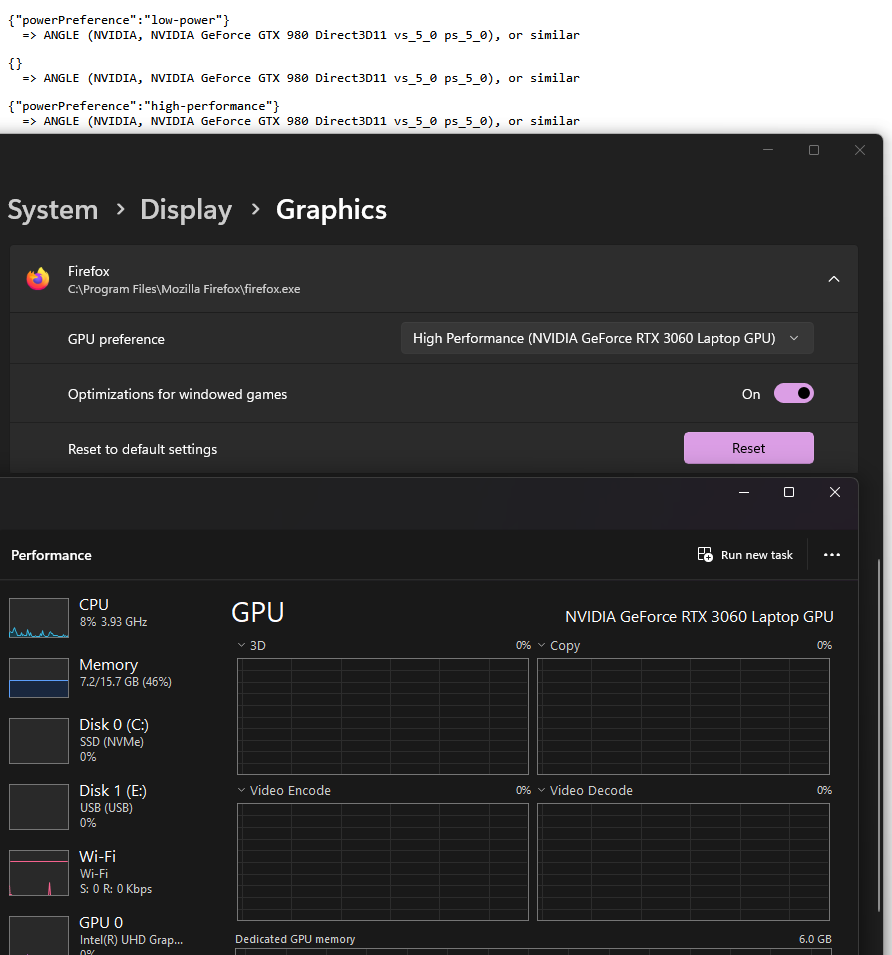This screenshot has height=955, width=892.
Task: Click the 7.2/15.7 GB (46%) memory value
Action: 125,682
